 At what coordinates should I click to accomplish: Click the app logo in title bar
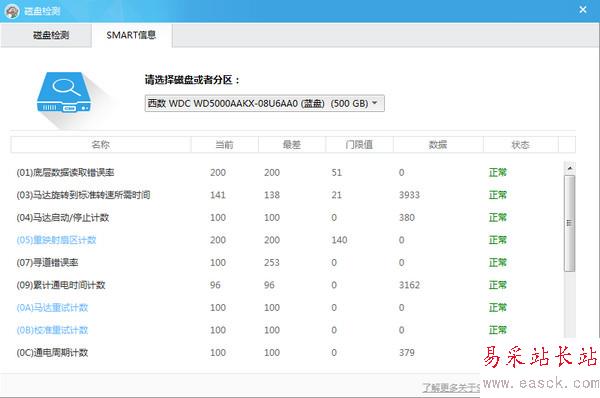coord(12,11)
